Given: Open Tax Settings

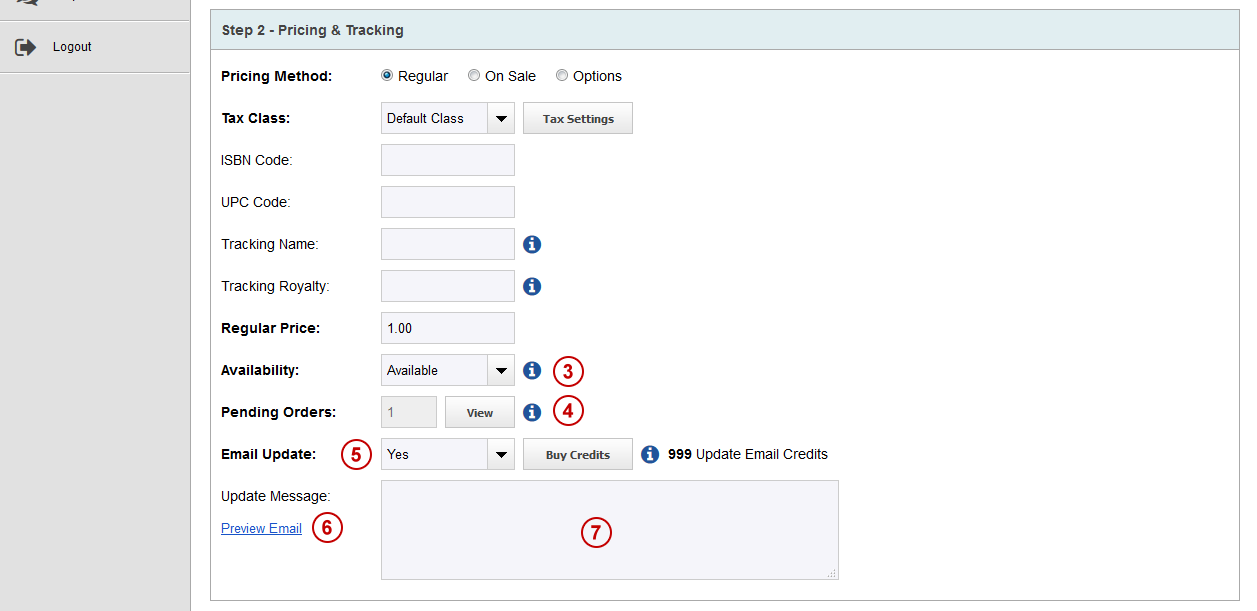Looking at the screenshot, I should pos(578,118).
